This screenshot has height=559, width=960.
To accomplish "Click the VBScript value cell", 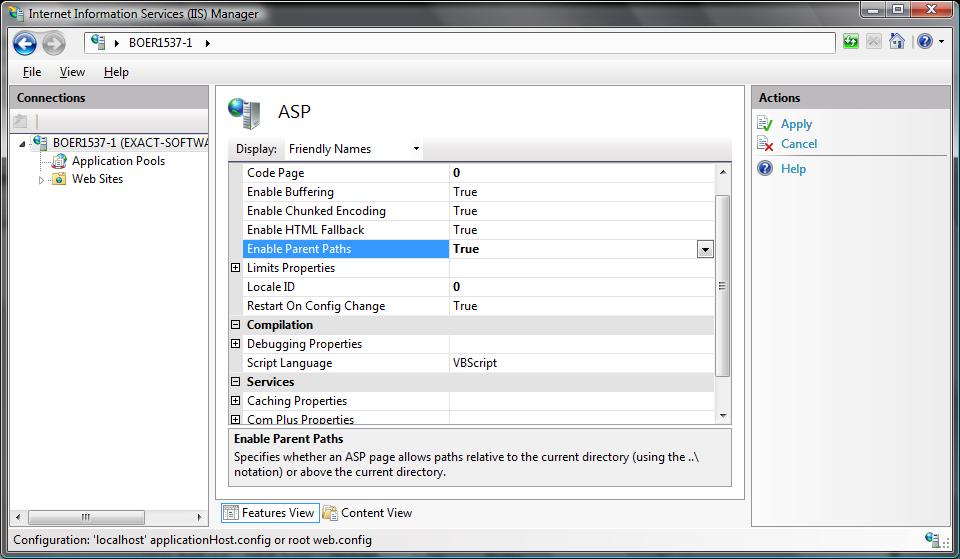I will (582, 362).
